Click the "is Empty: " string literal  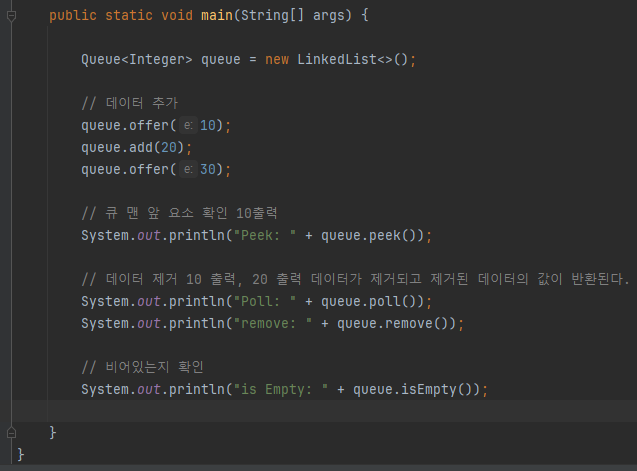point(280,389)
